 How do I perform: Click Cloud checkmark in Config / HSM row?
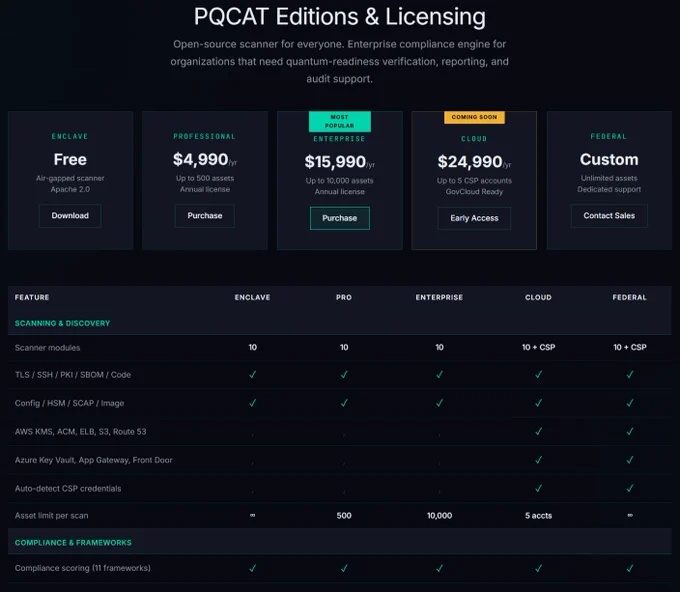(x=538, y=403)
